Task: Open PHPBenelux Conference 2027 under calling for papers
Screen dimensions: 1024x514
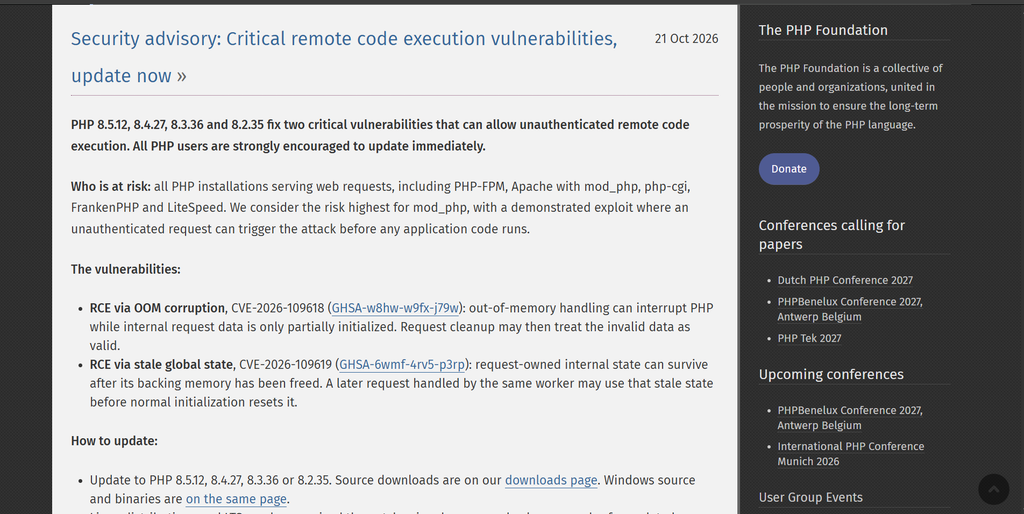Action: coord(850,310)
